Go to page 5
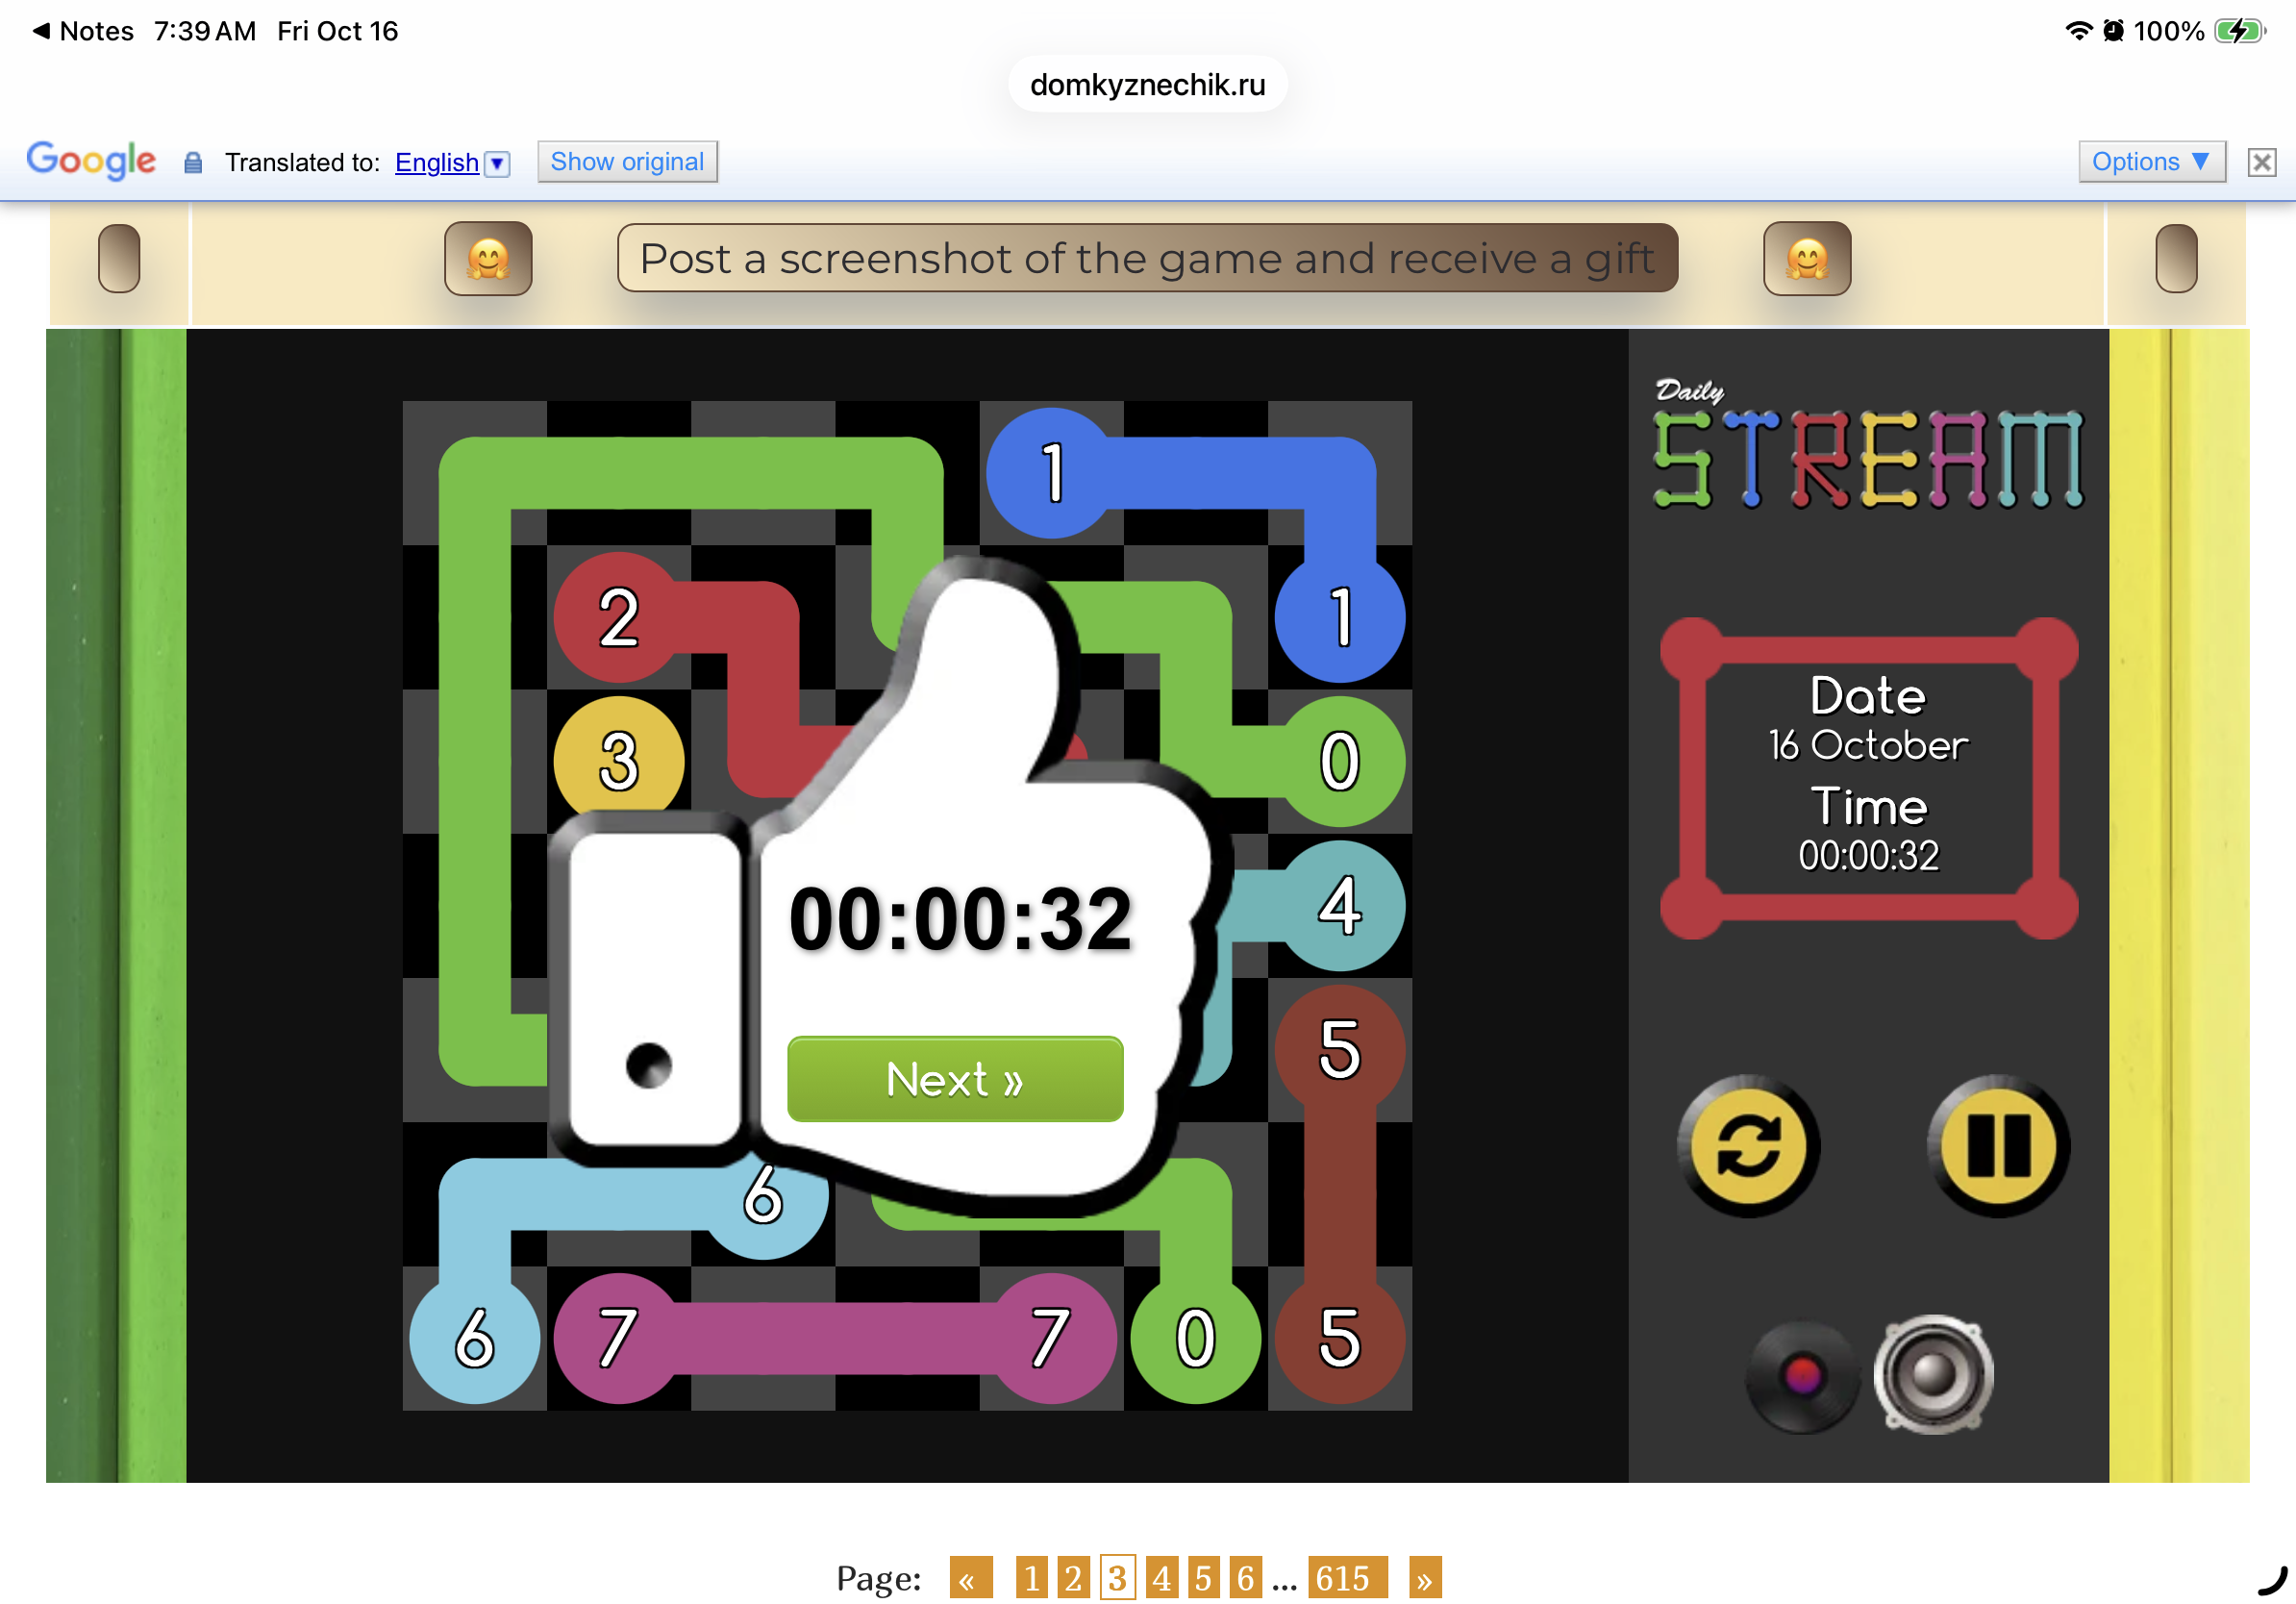 [1203, 1578]
